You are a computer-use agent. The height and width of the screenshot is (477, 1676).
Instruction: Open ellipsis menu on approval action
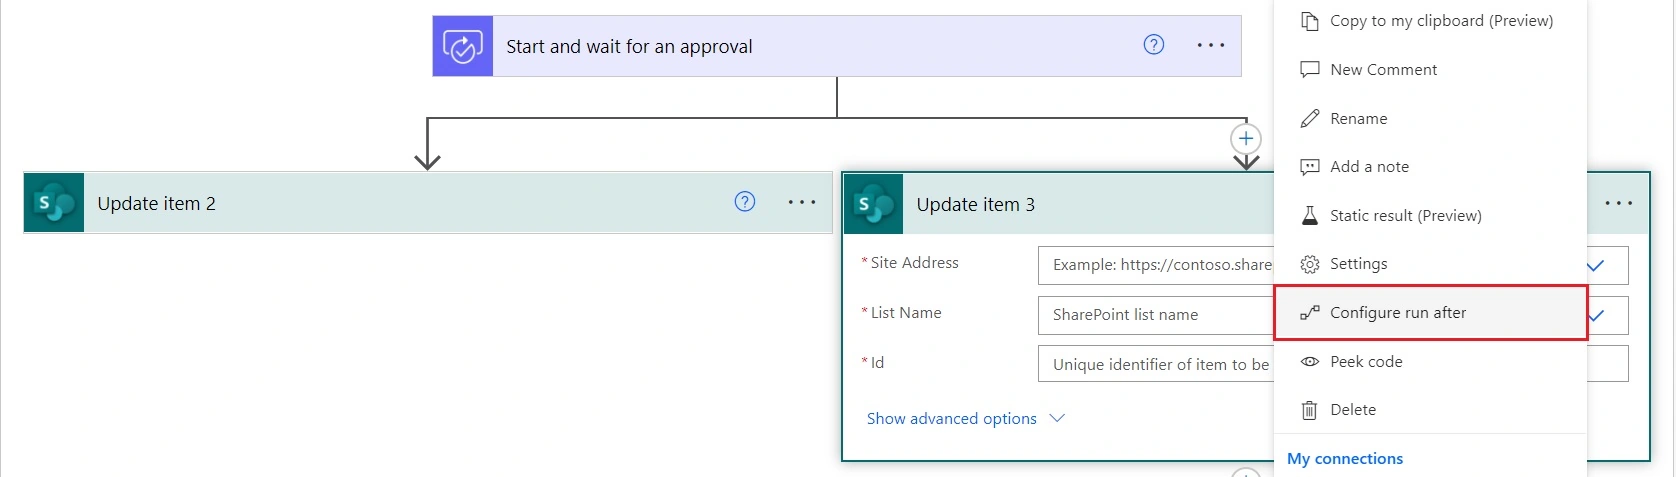1211,45
